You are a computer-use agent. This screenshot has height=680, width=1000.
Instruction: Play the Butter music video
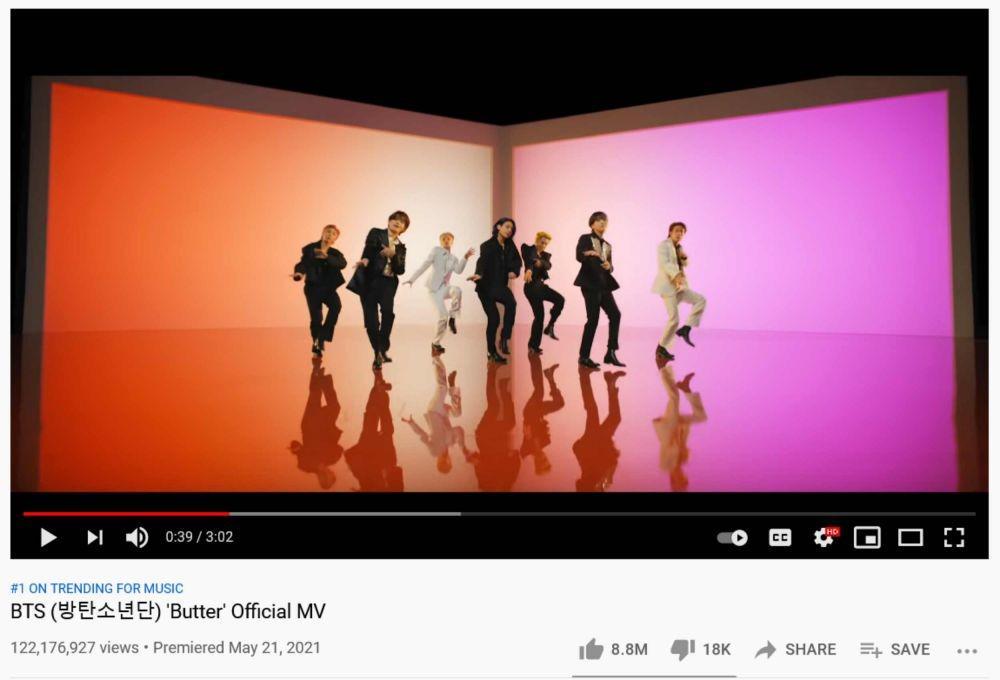pyautogui.click(x=48, y=538)
